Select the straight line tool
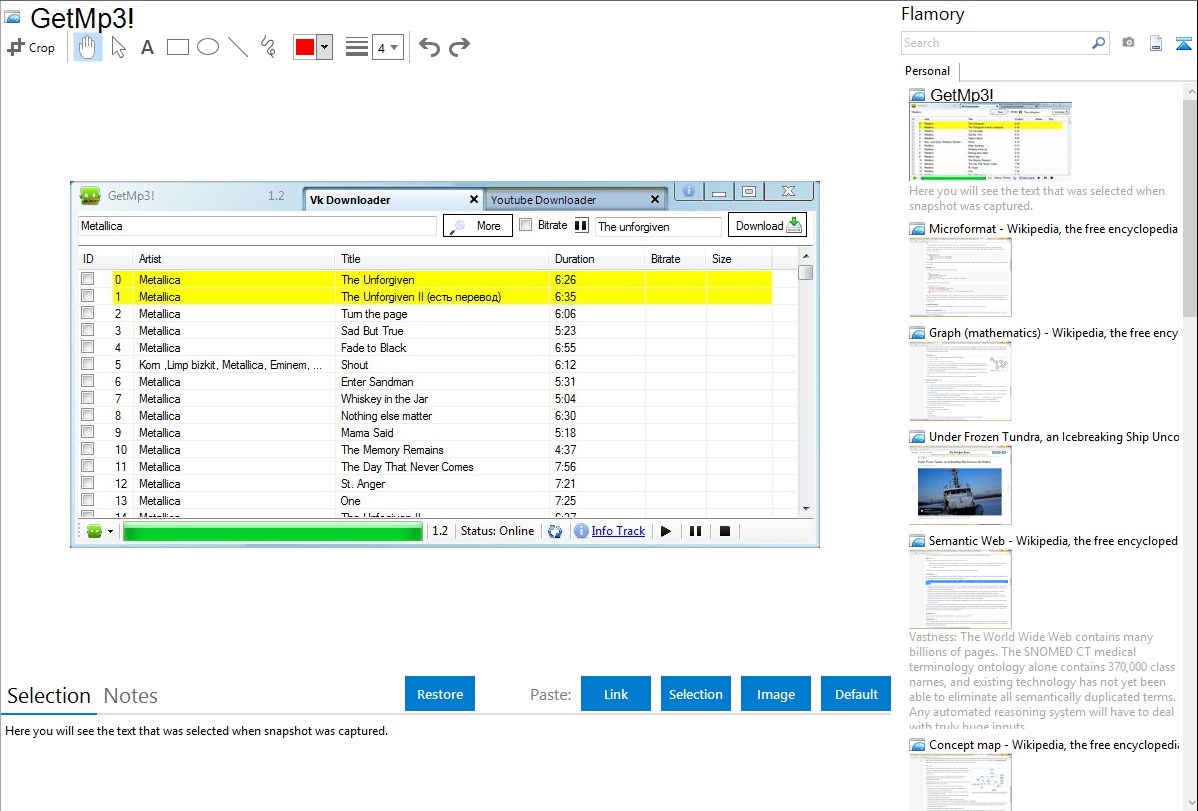1198x811 pixels. pos(238,47)
